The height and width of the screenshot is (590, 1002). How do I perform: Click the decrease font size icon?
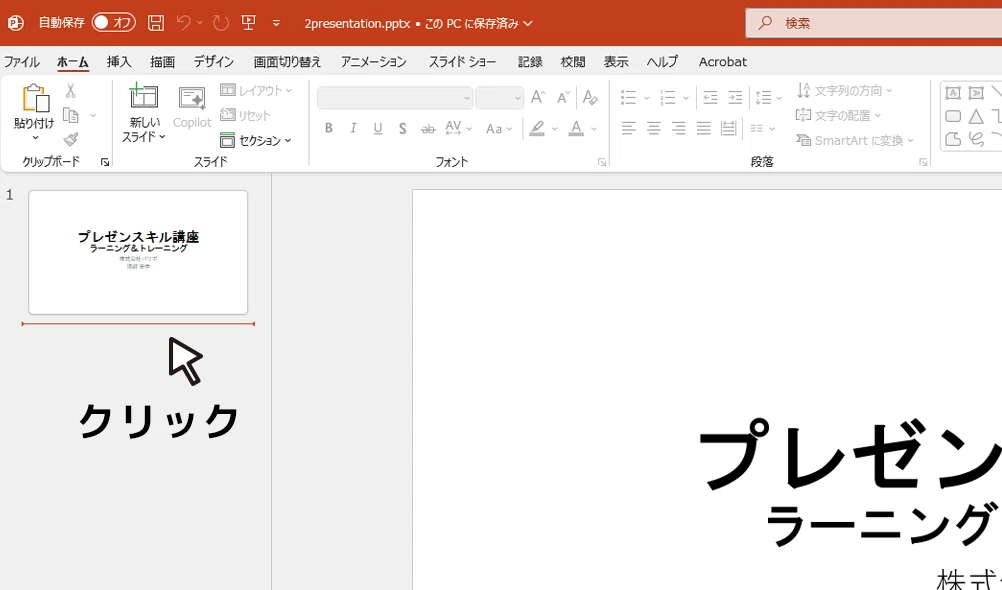[563, 97]
